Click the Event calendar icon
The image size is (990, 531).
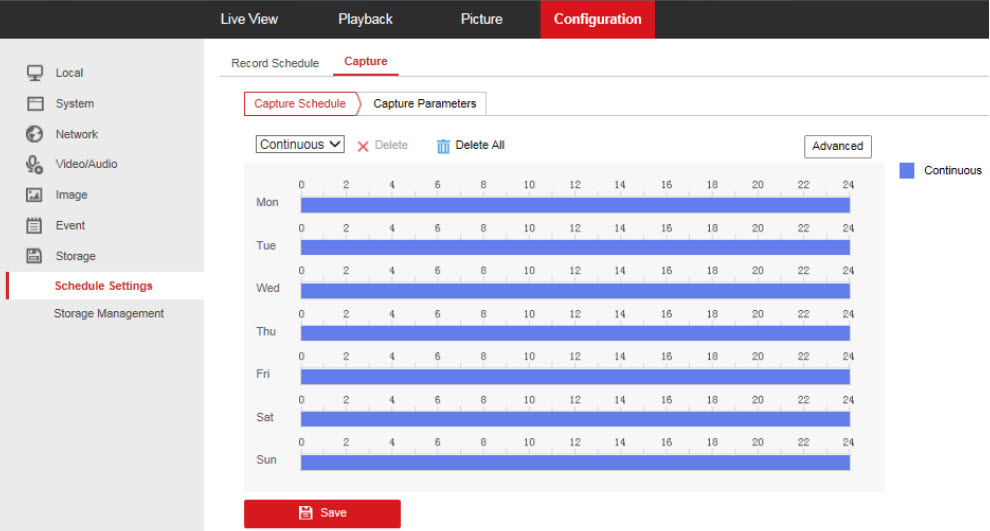35,226
